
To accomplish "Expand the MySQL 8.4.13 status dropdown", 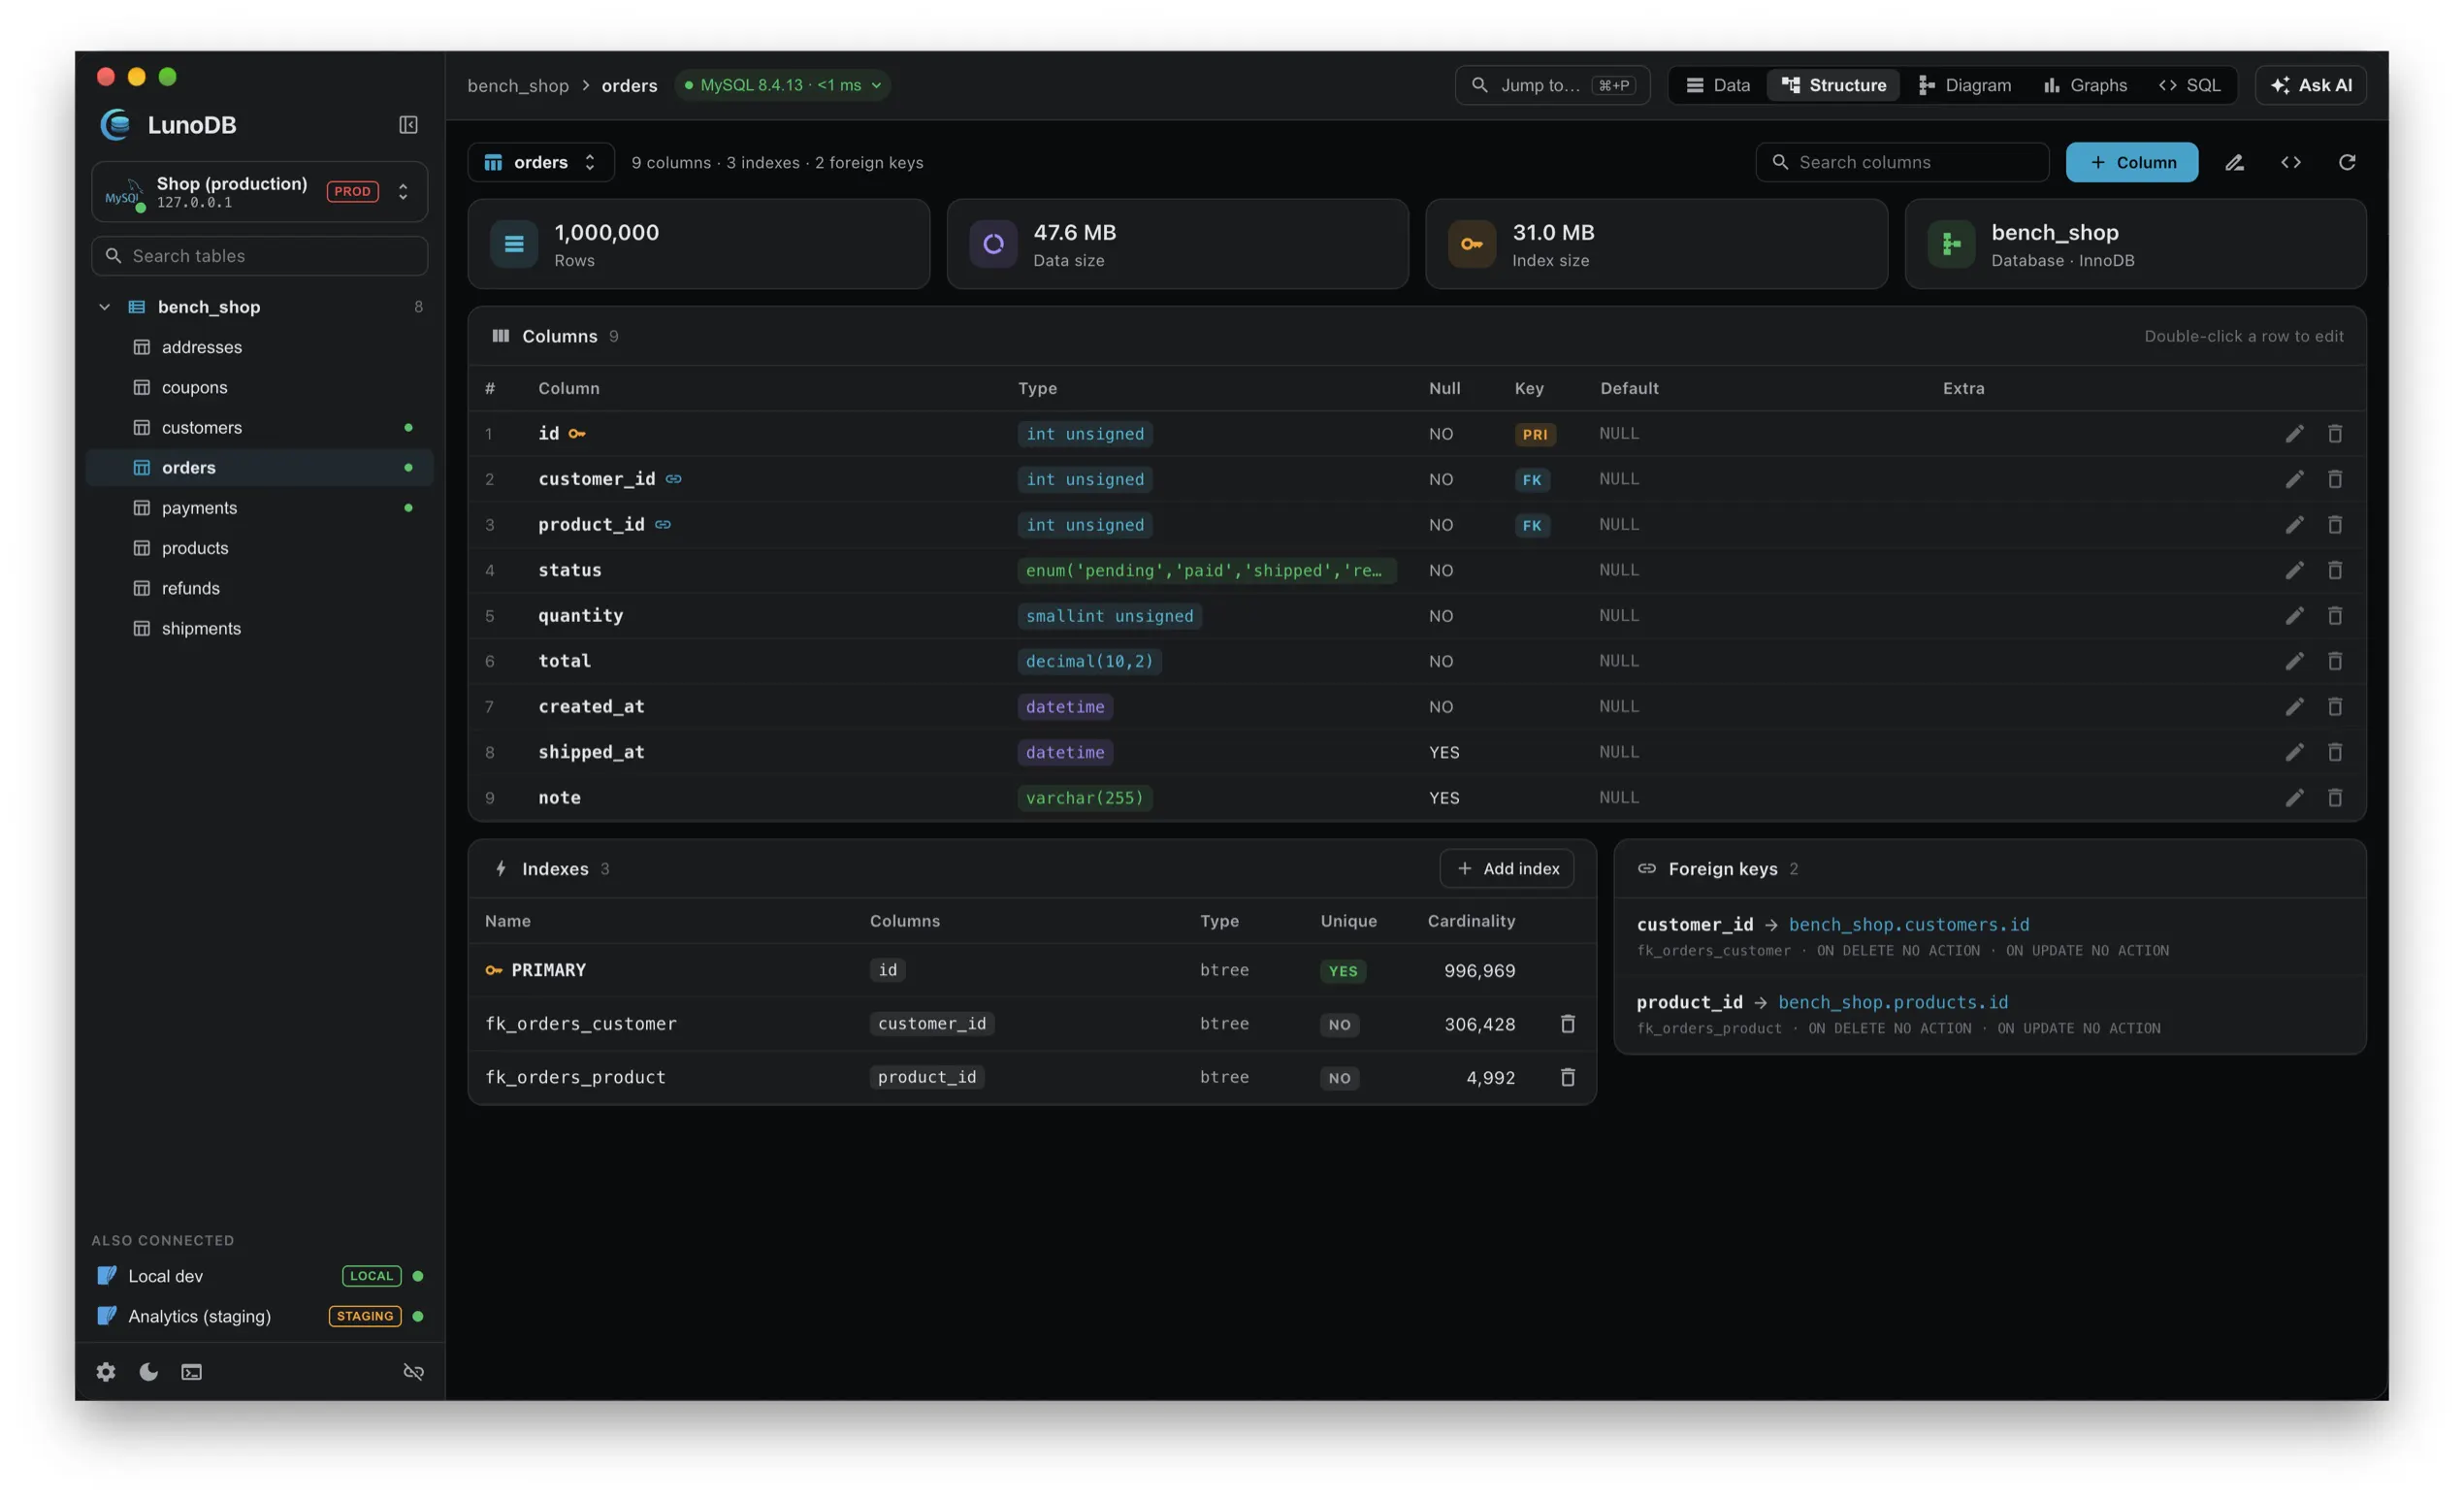I will (783, 85).
